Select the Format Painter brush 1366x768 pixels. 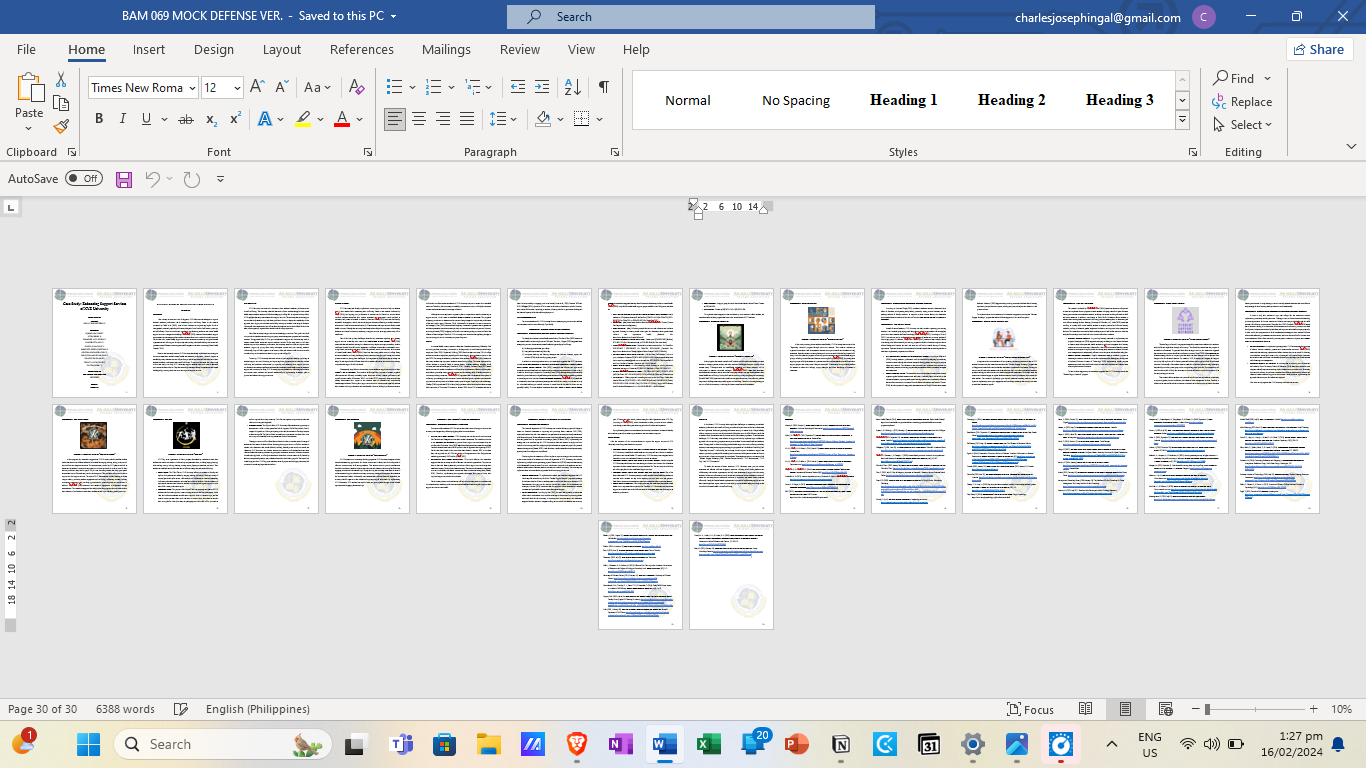(61, 126)
